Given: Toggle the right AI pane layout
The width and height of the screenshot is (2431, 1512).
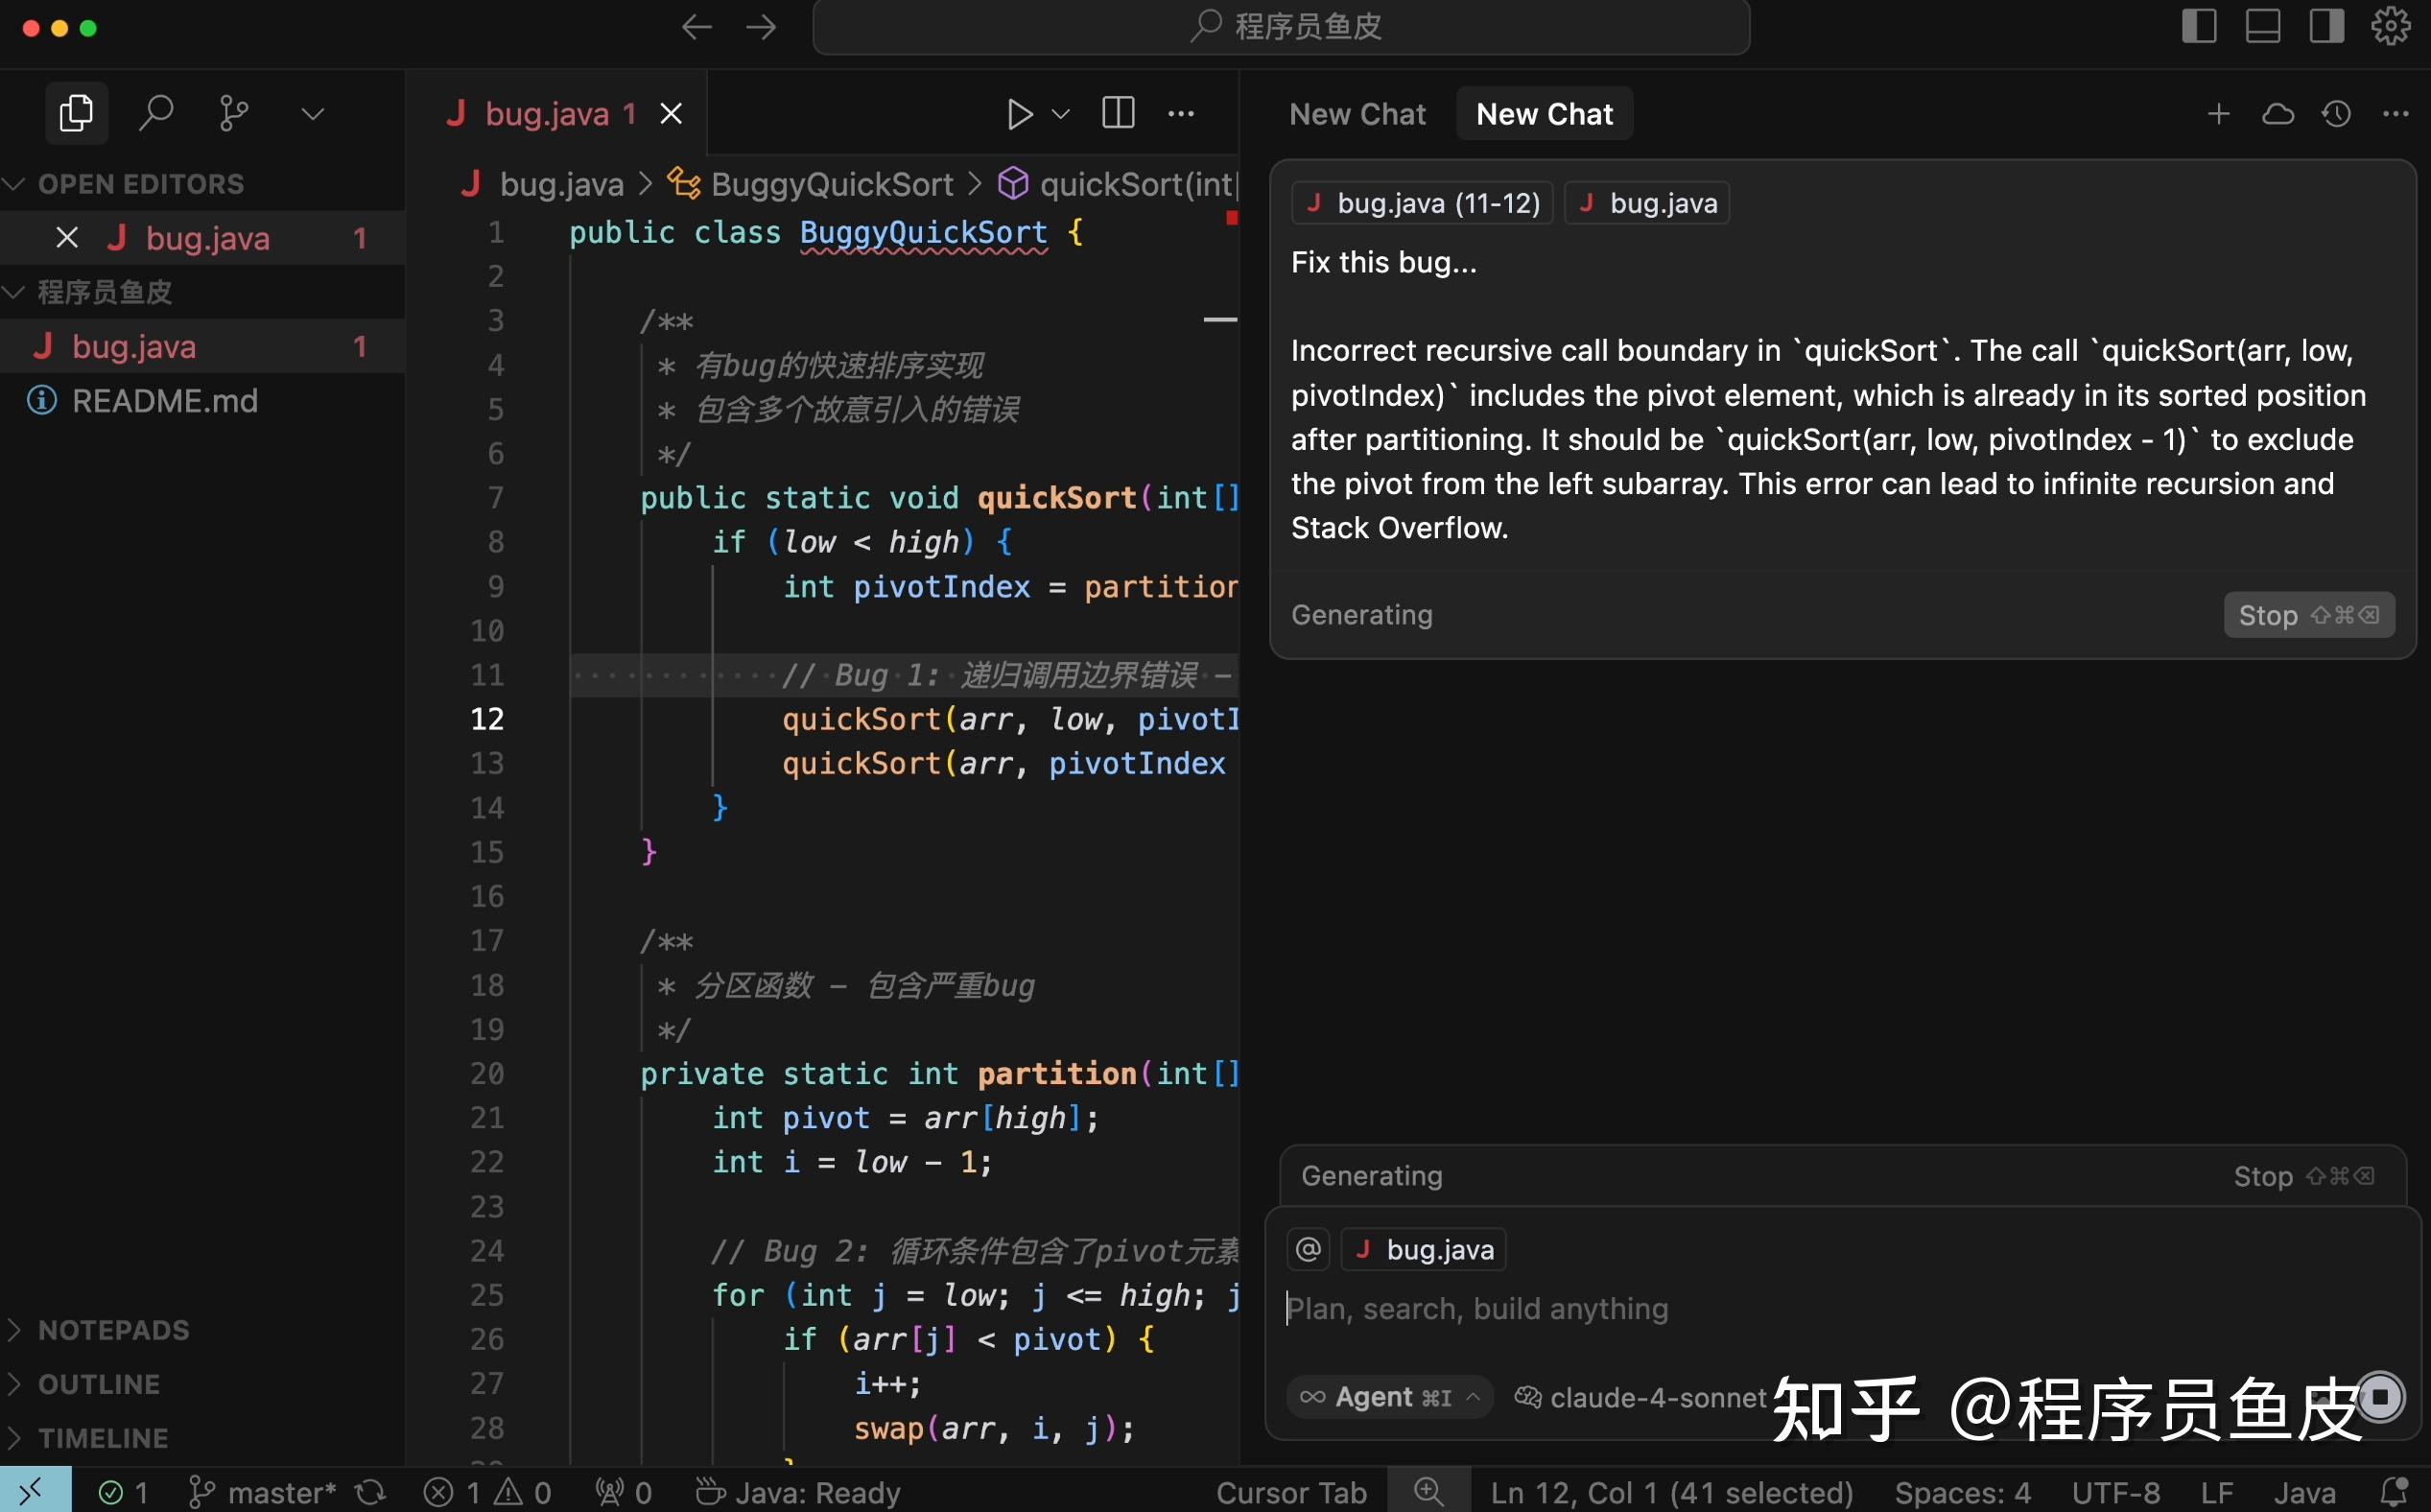Looking at the screenshot, I should (x=2326, y=27).
